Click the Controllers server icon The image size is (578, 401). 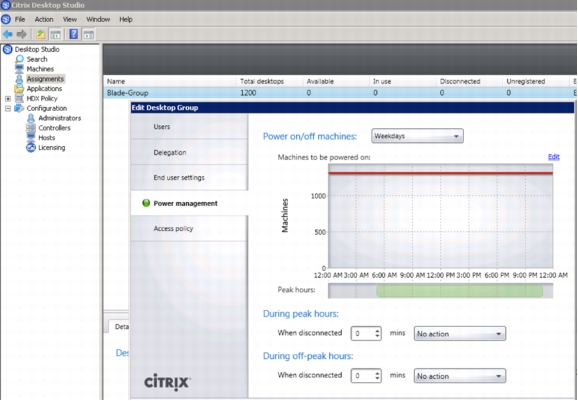tap(31, 128)
